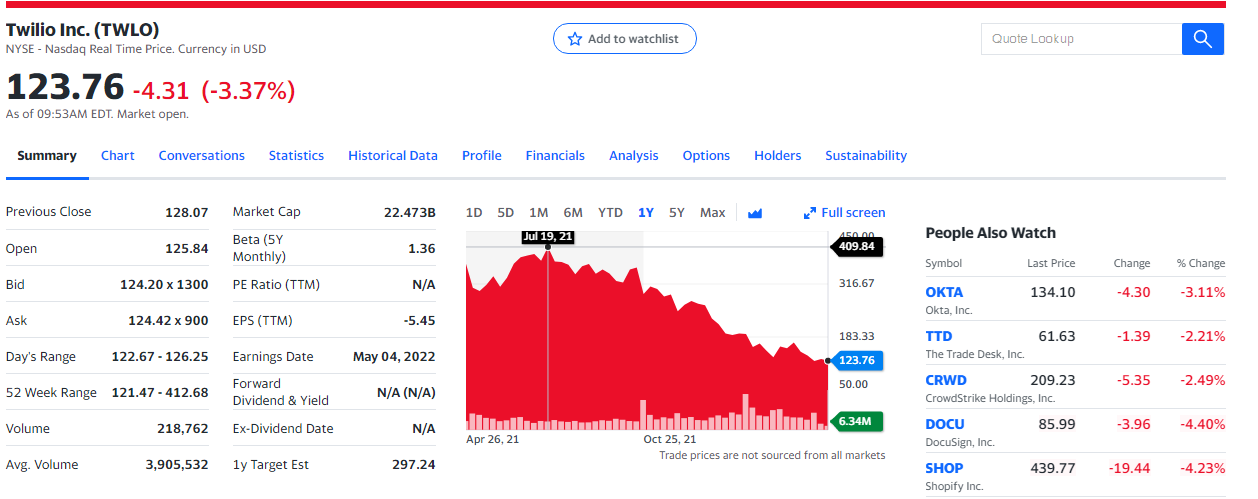1258x499 pixels.
Task: Click the mountain chart type icon
Action: click(x=755, y=213)
